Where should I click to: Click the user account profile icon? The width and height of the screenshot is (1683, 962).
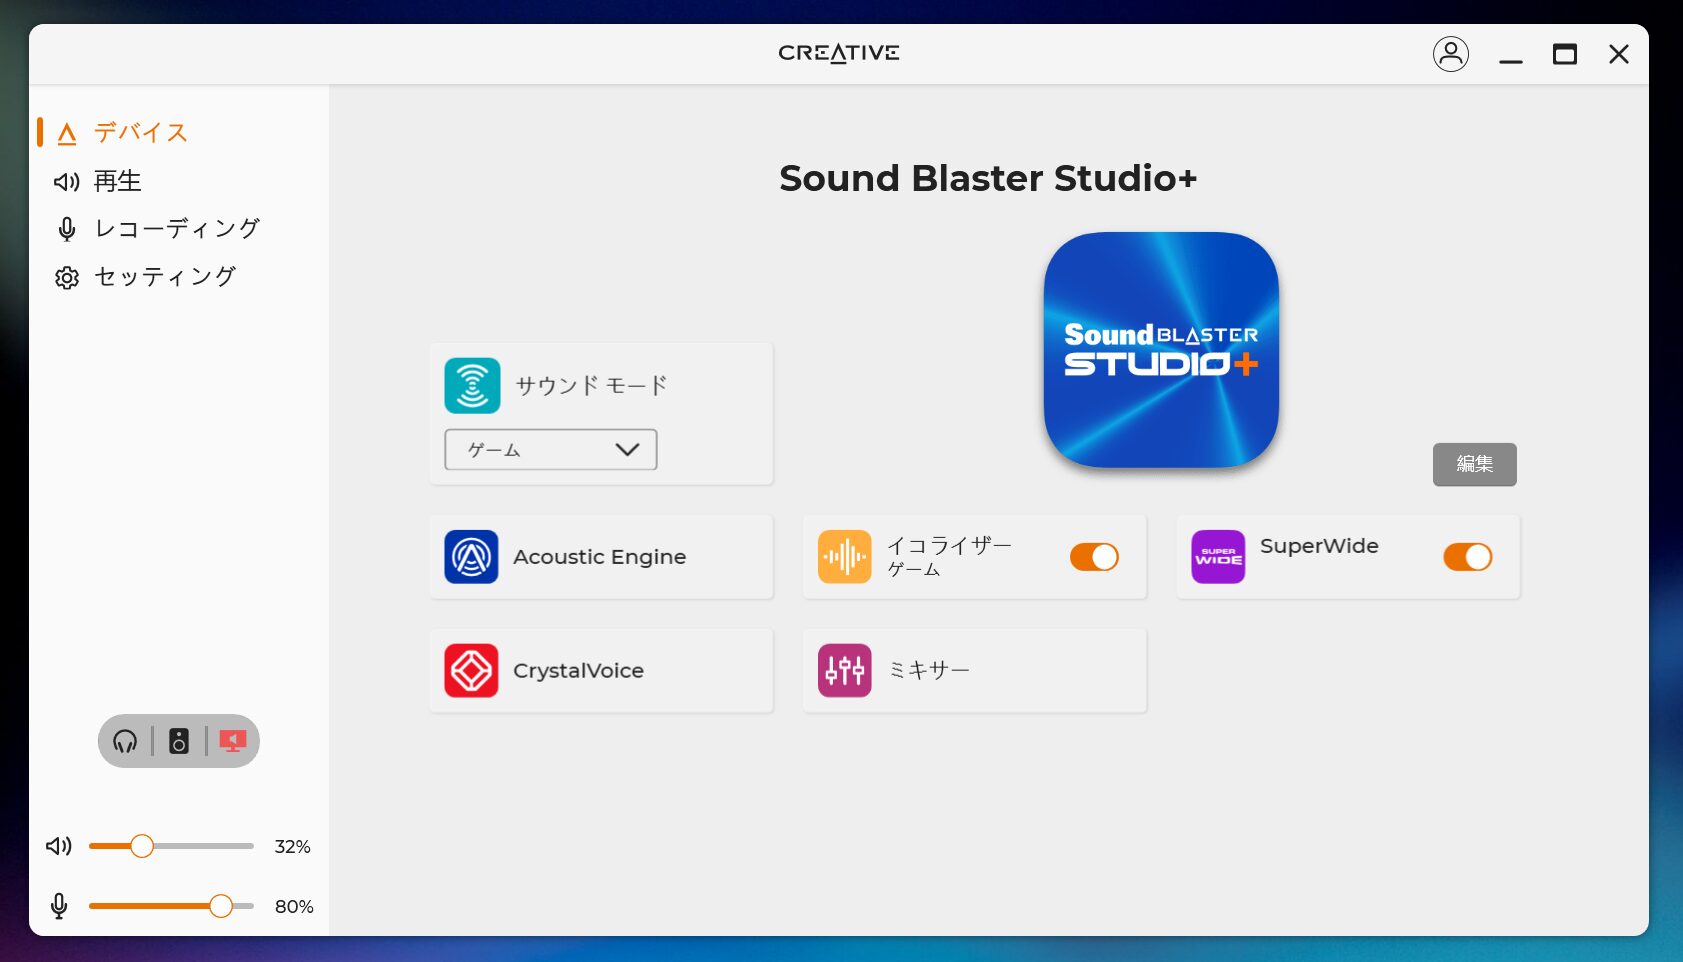coord(1450,54)
